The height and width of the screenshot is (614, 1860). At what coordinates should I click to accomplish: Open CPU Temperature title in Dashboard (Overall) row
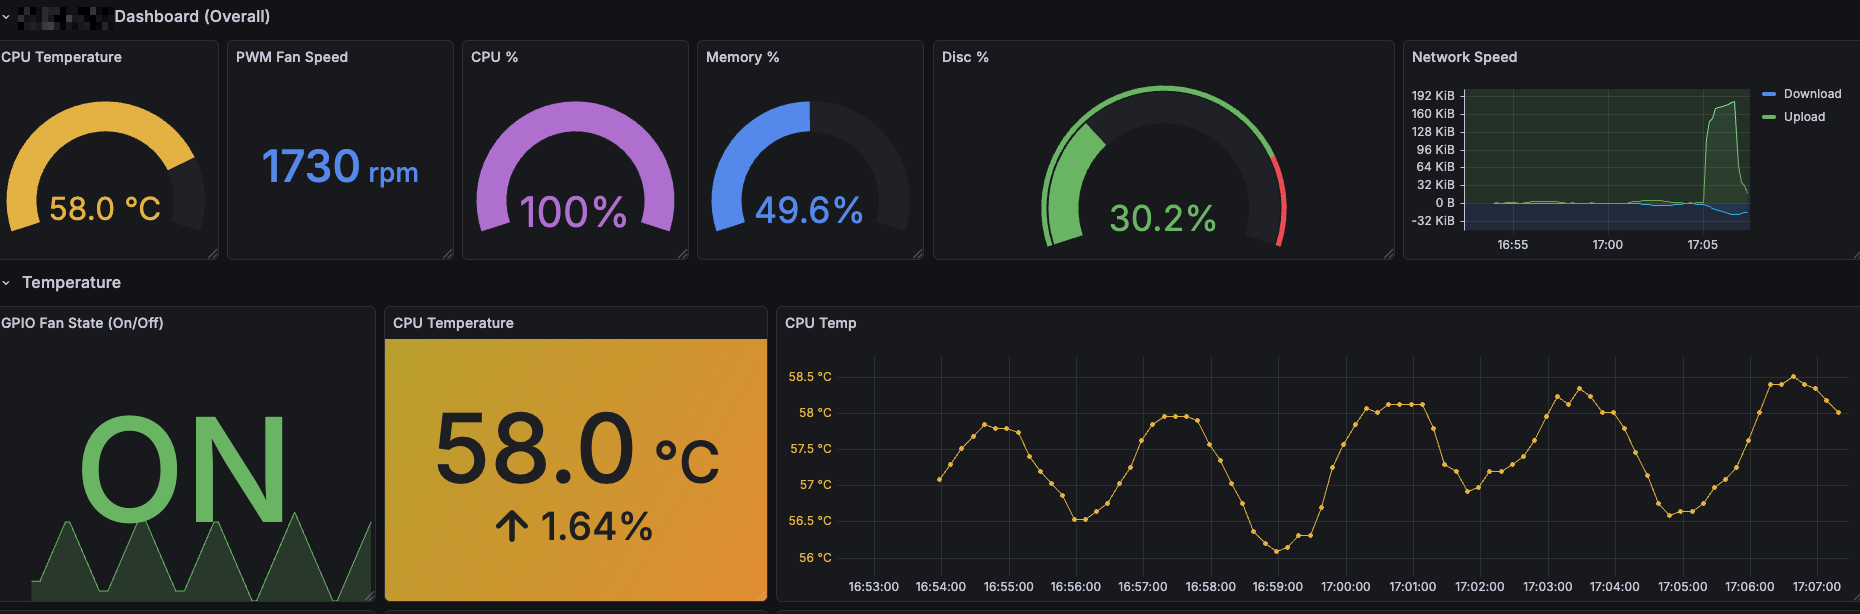pos(61,57)
